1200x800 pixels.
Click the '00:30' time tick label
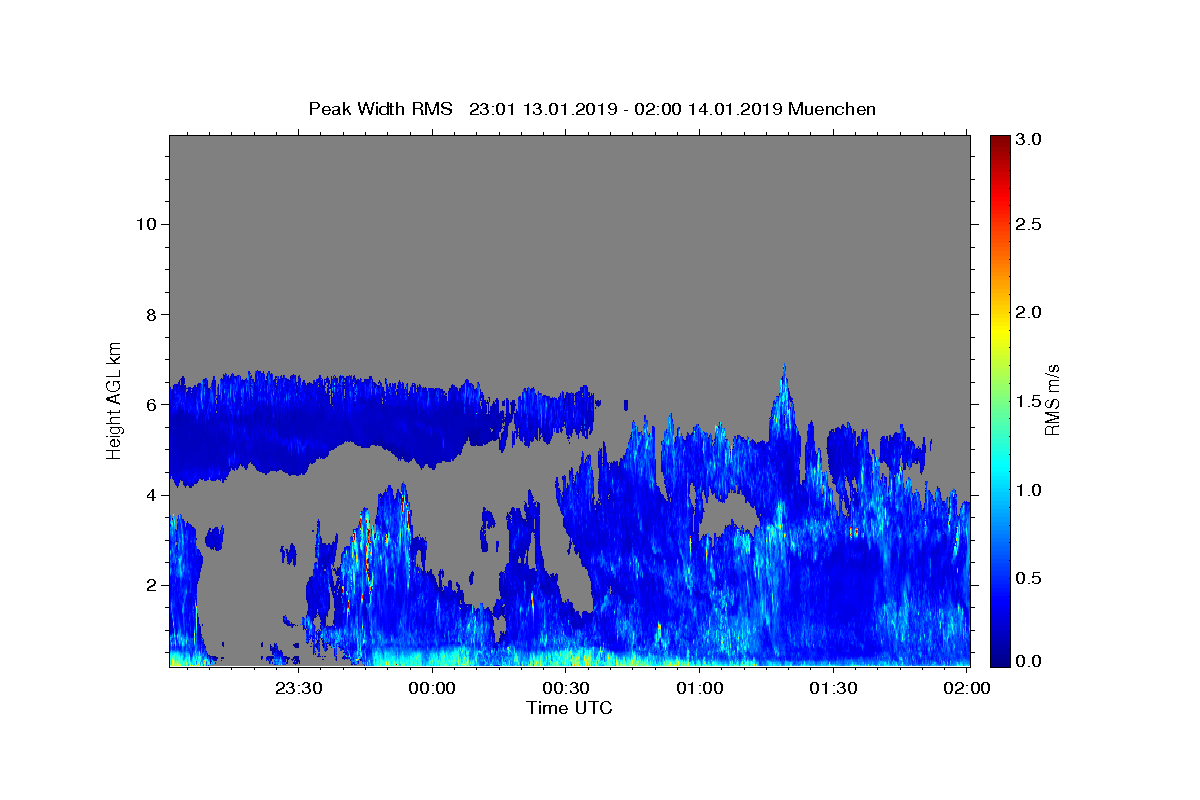click(566, 689)
